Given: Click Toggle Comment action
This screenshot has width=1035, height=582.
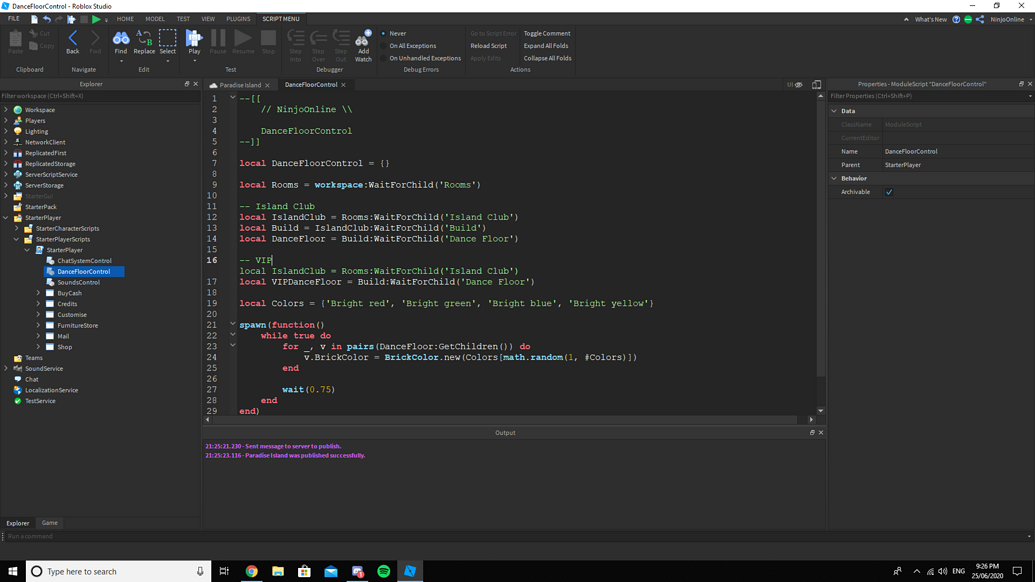Looking at the screenshot, I should click(x=547, y=33).
